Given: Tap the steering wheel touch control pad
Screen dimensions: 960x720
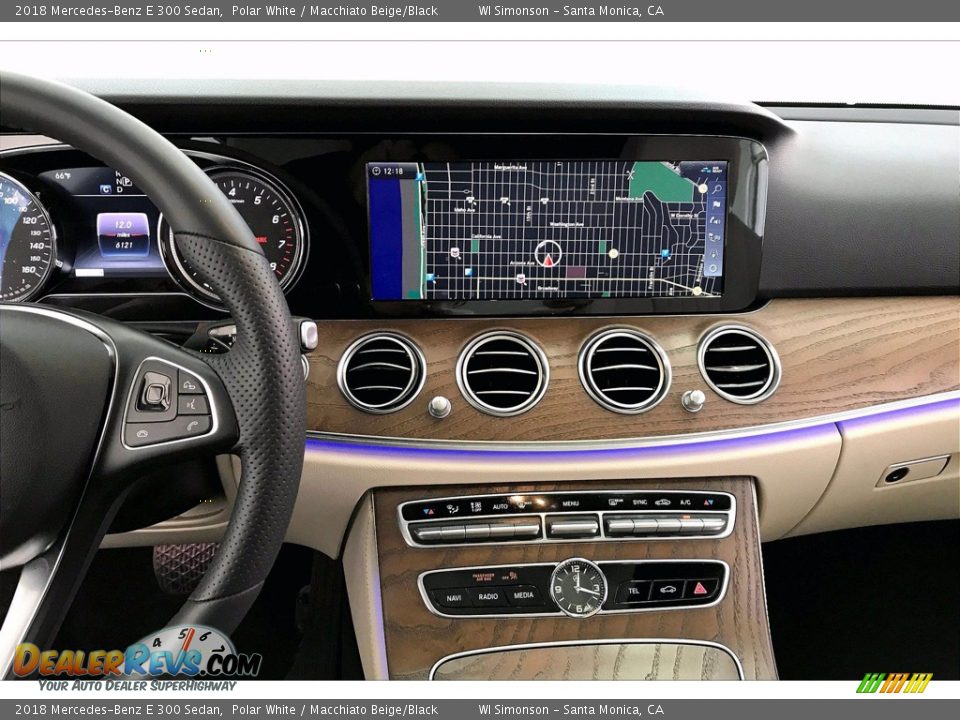Looking at the screenshot, I should pyautogui.click(x=155, y=391).
